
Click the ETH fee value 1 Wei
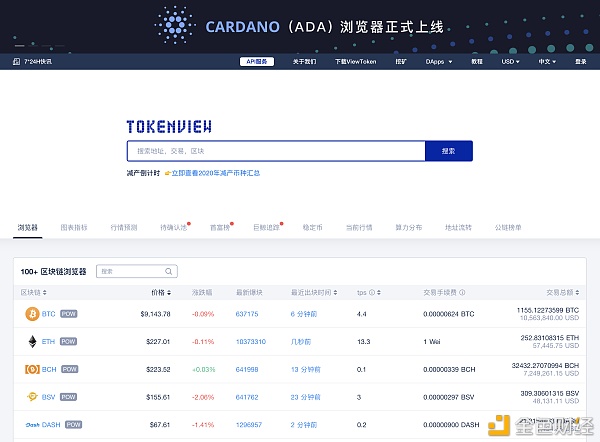(432, 341)
